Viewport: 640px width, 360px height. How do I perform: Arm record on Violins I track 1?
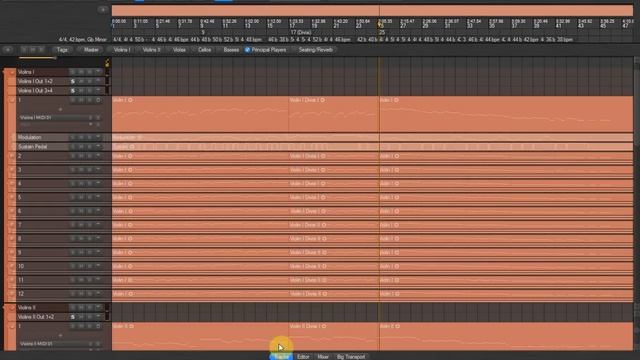click(x=90, y=100)
